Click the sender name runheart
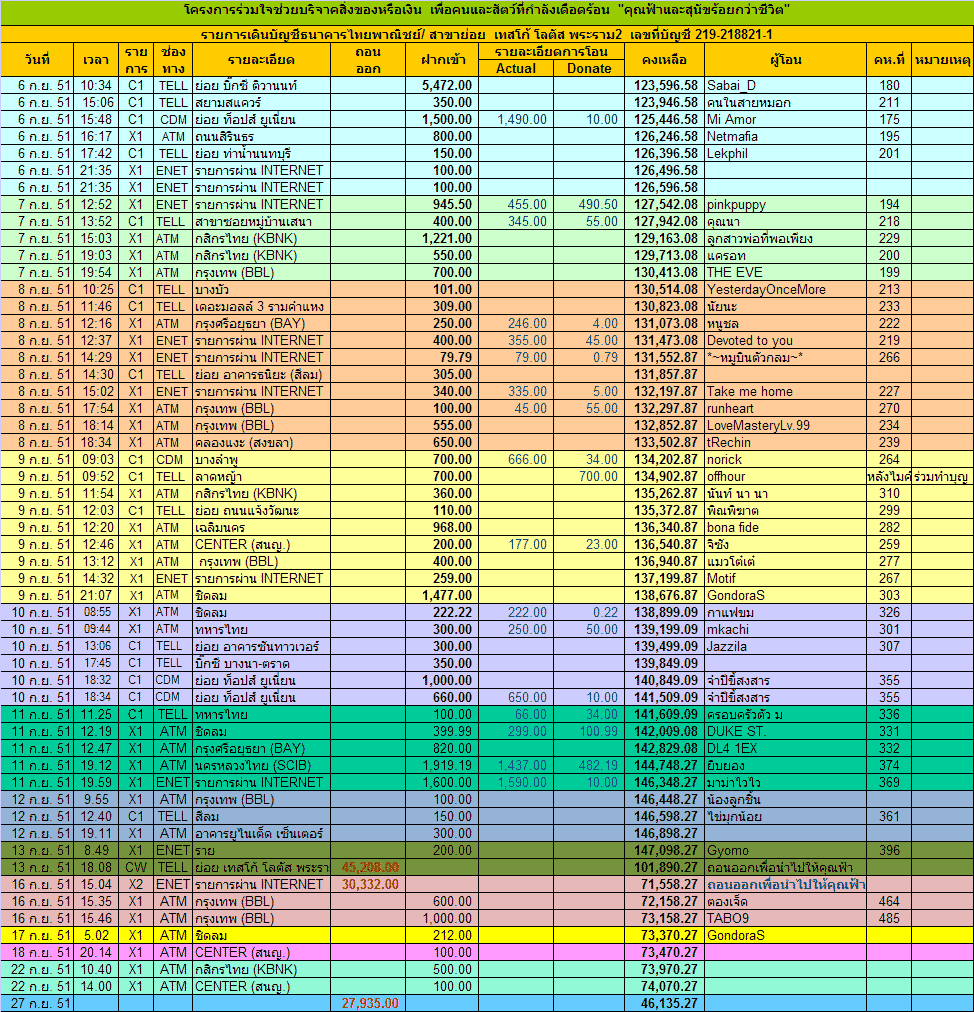The width and height of the screenshot is (974, 1012). tap(730, 409)
